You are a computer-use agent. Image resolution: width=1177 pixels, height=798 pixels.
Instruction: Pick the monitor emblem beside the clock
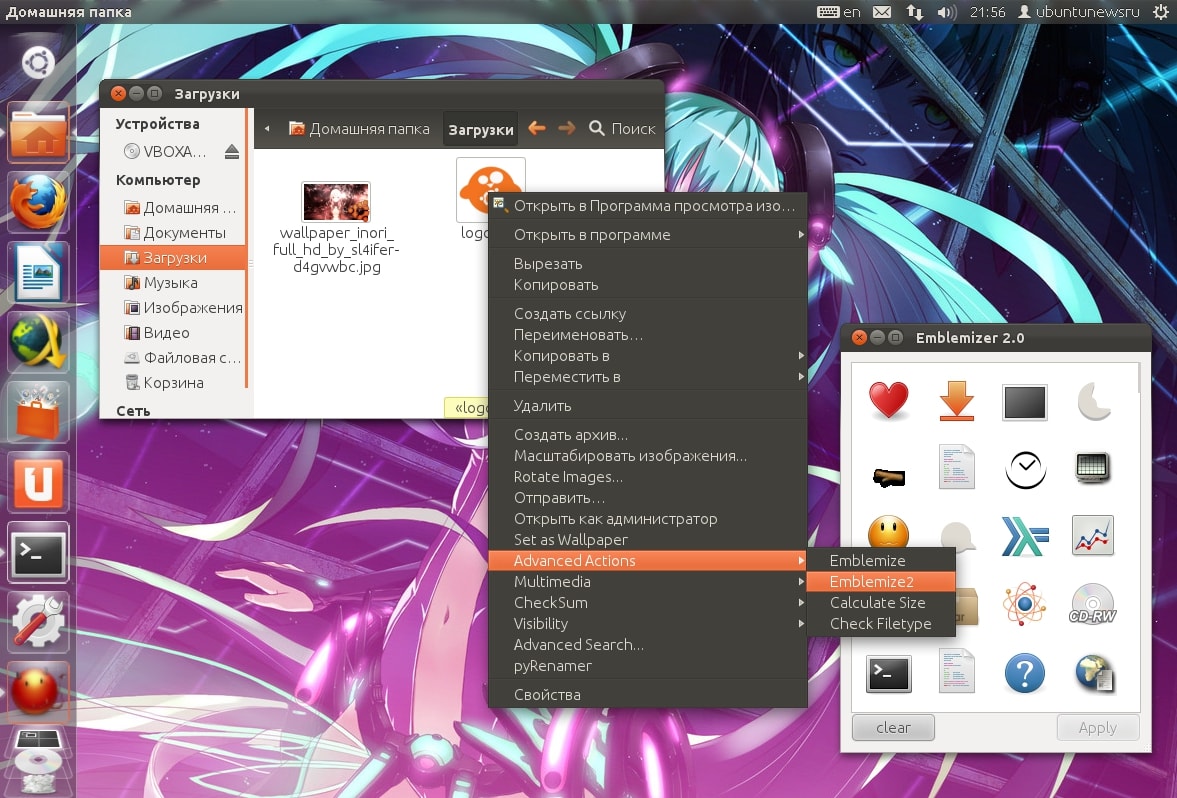click(1093, 468)
